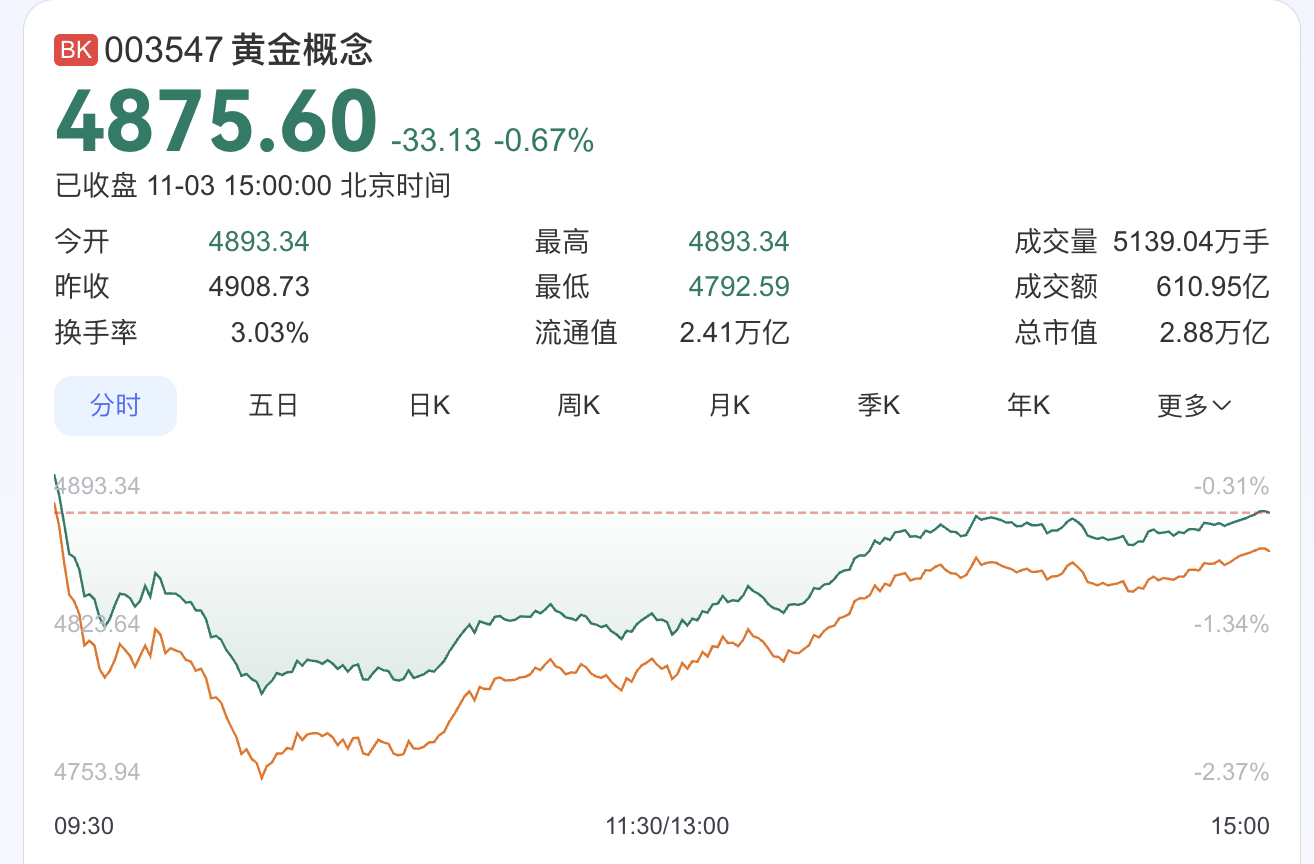Click the 换手率 value 3.03%
1314x864 pixels.
[270, 332]
